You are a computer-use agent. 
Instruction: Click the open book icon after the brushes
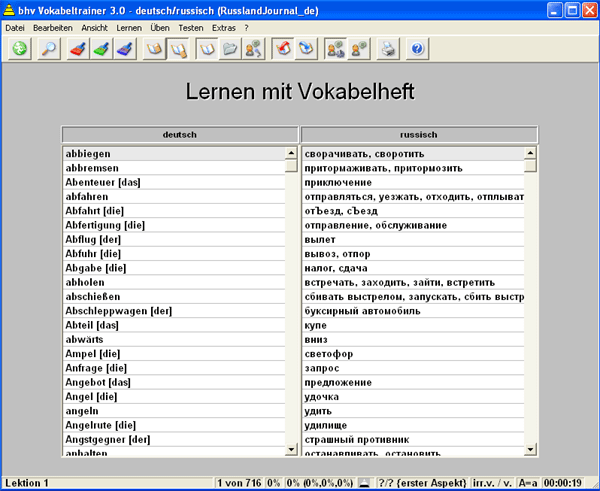click(x=154, y=49)
